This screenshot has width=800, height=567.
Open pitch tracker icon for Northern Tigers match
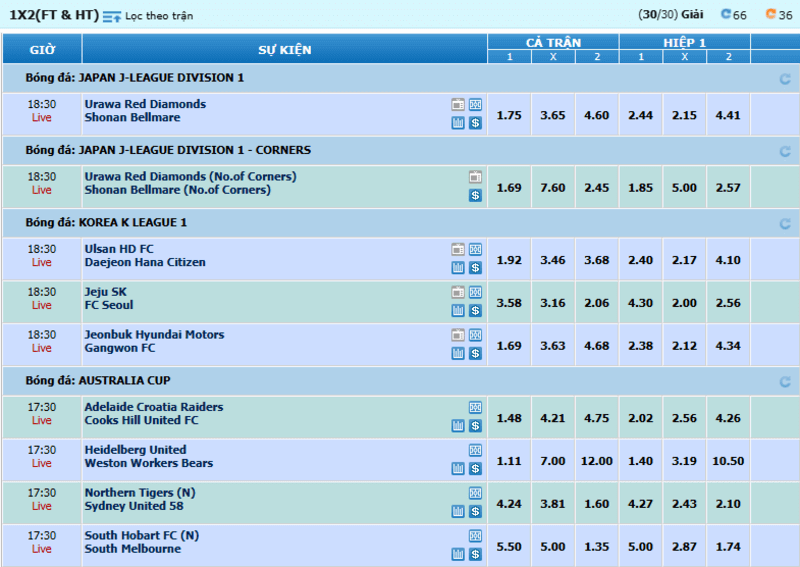[476, 494]
